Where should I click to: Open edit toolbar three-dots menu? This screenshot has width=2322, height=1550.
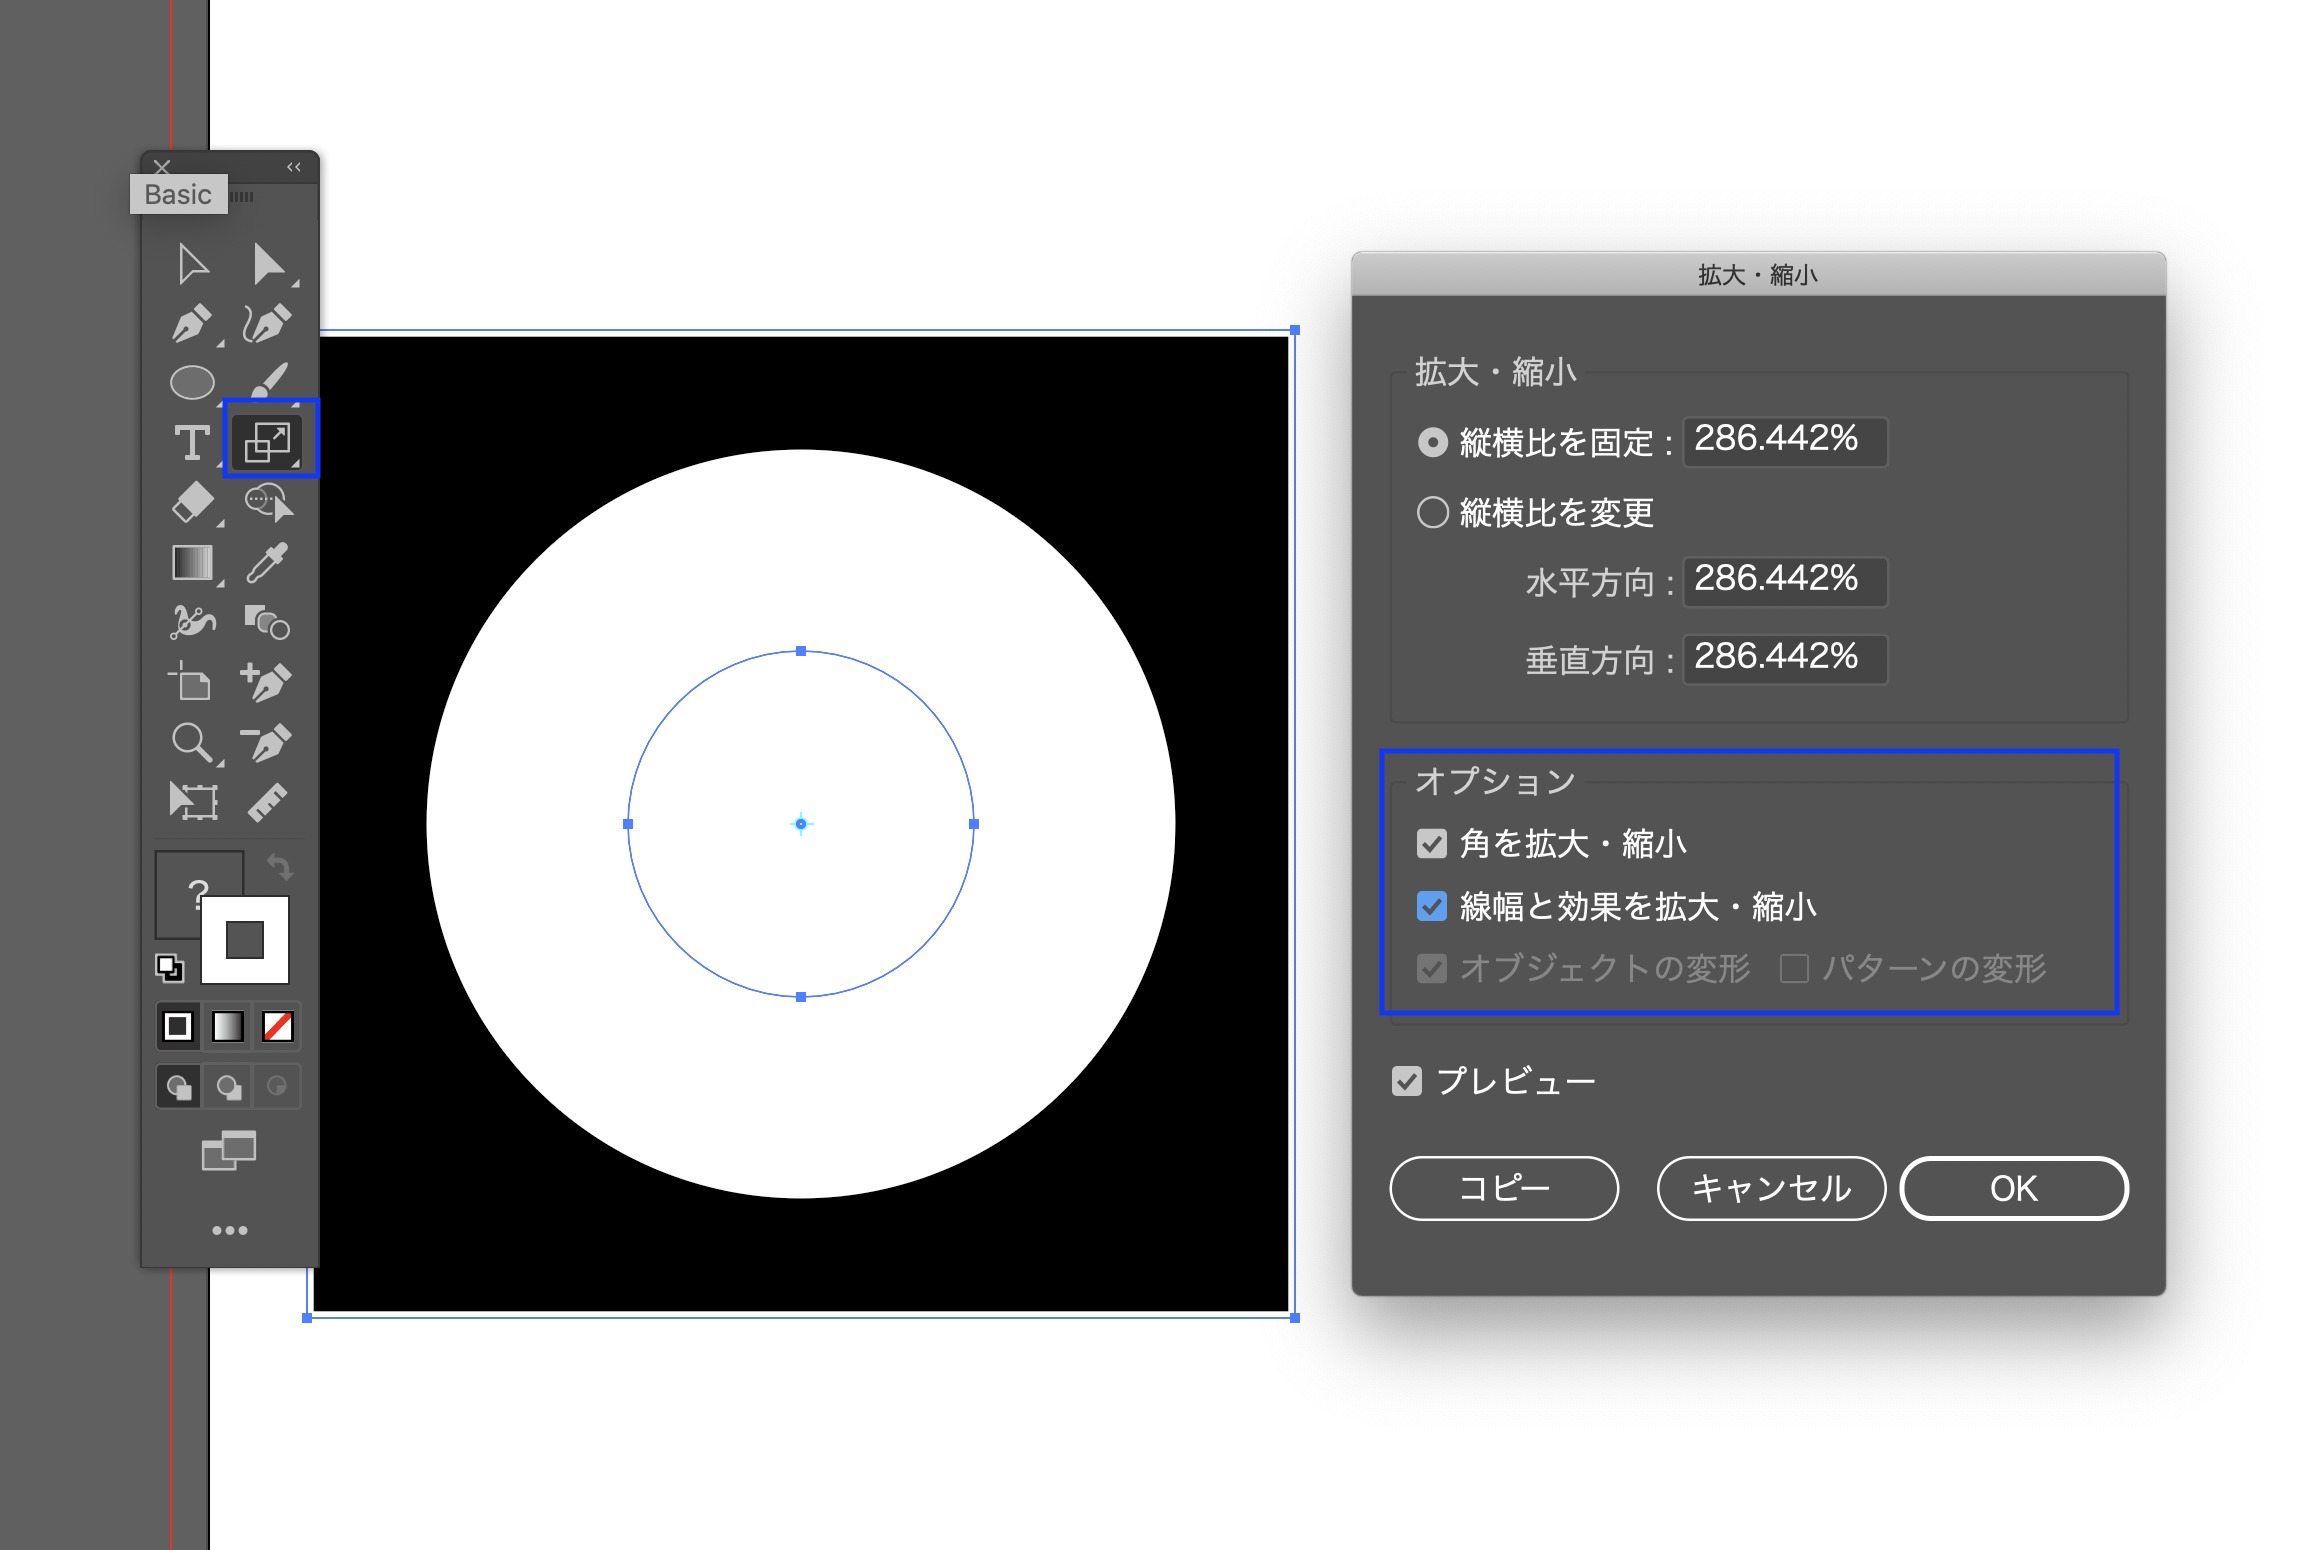(x=229, y=1230)
